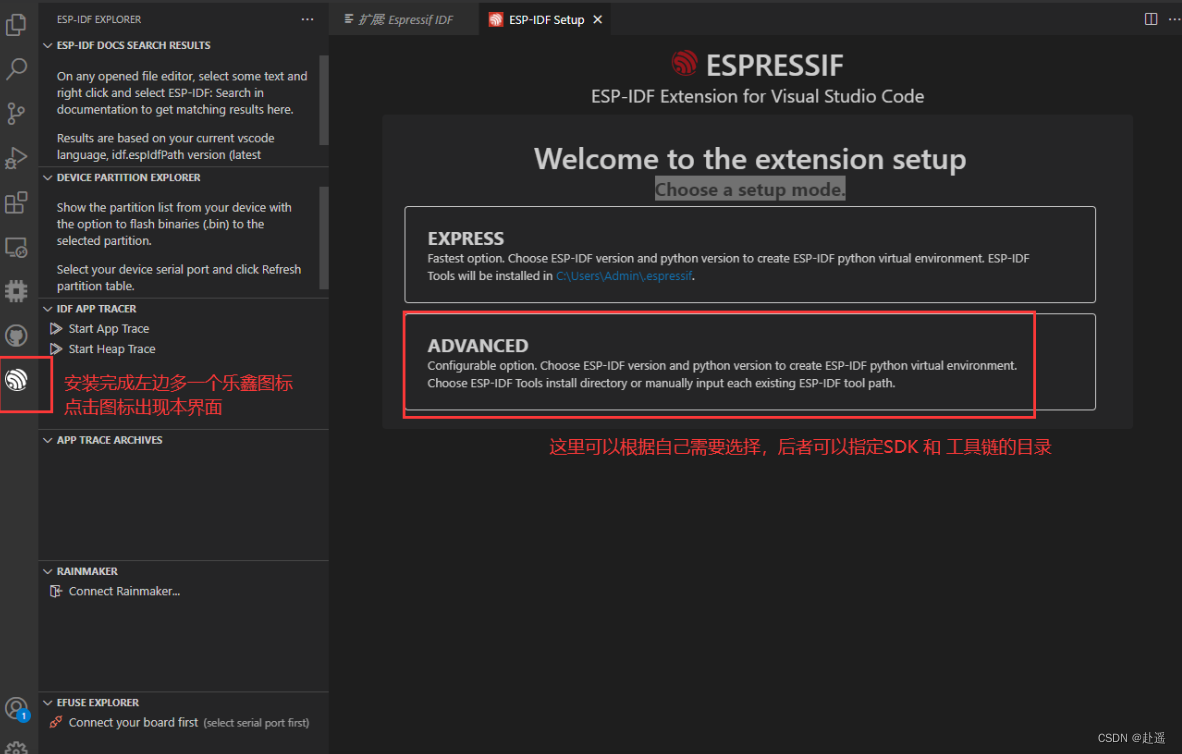1182x754 pixels.
Task: Open Extensions view icon
Action: 16,202
